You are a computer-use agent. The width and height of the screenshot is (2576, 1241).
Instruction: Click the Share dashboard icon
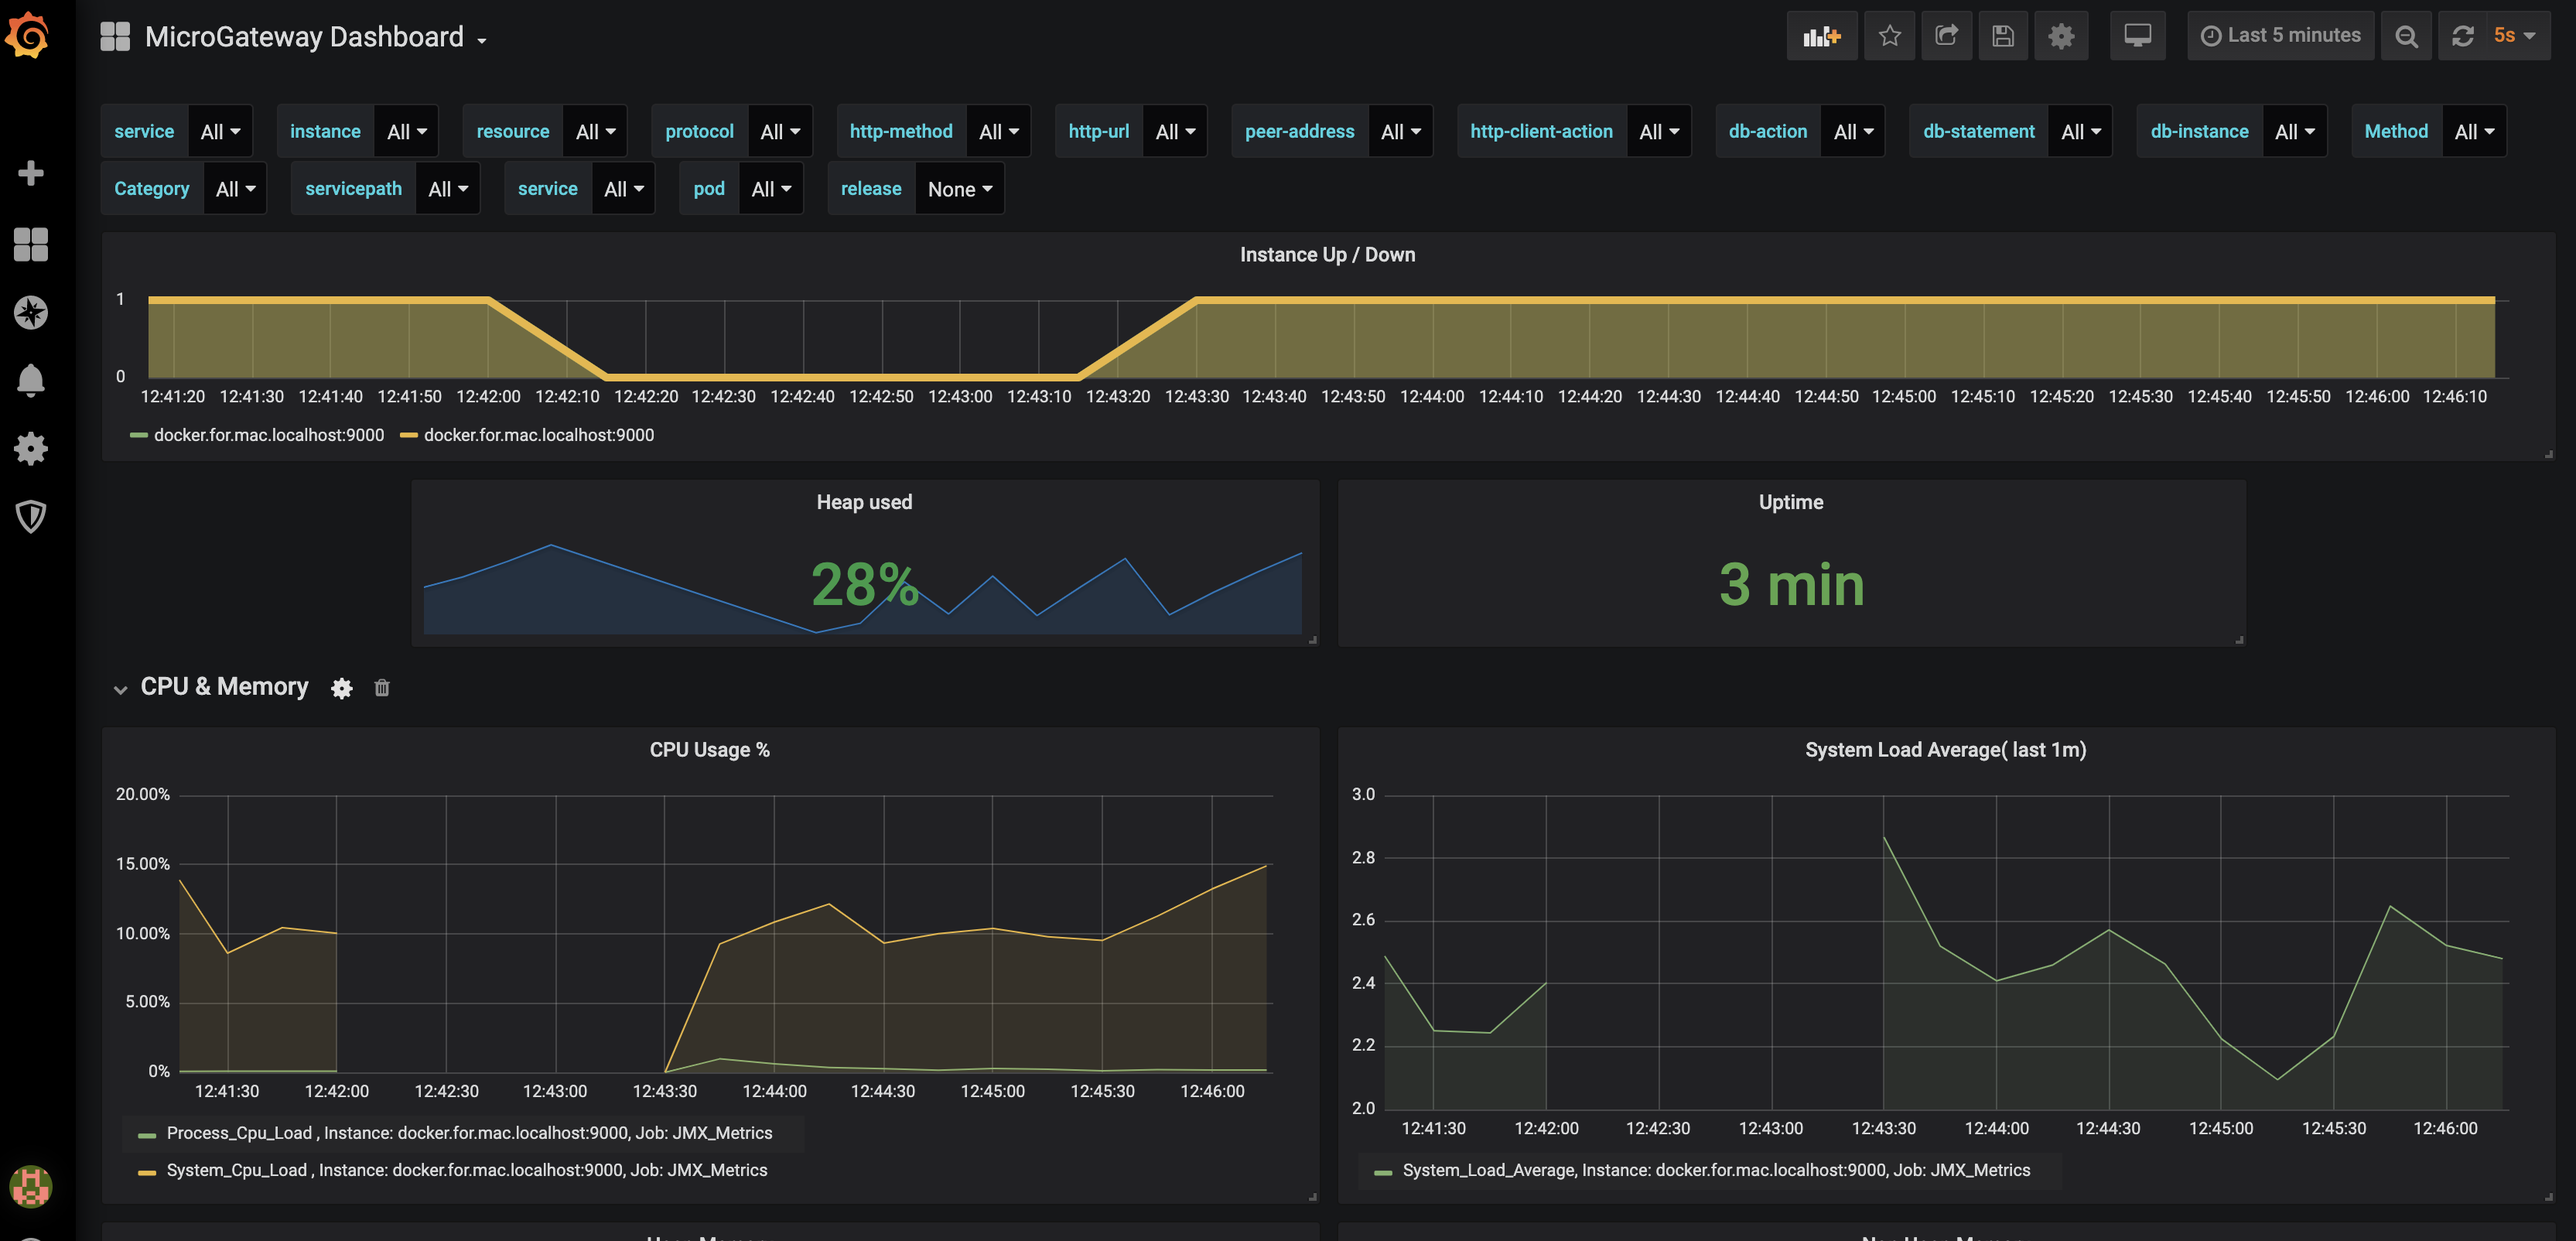pos(1946,37)
